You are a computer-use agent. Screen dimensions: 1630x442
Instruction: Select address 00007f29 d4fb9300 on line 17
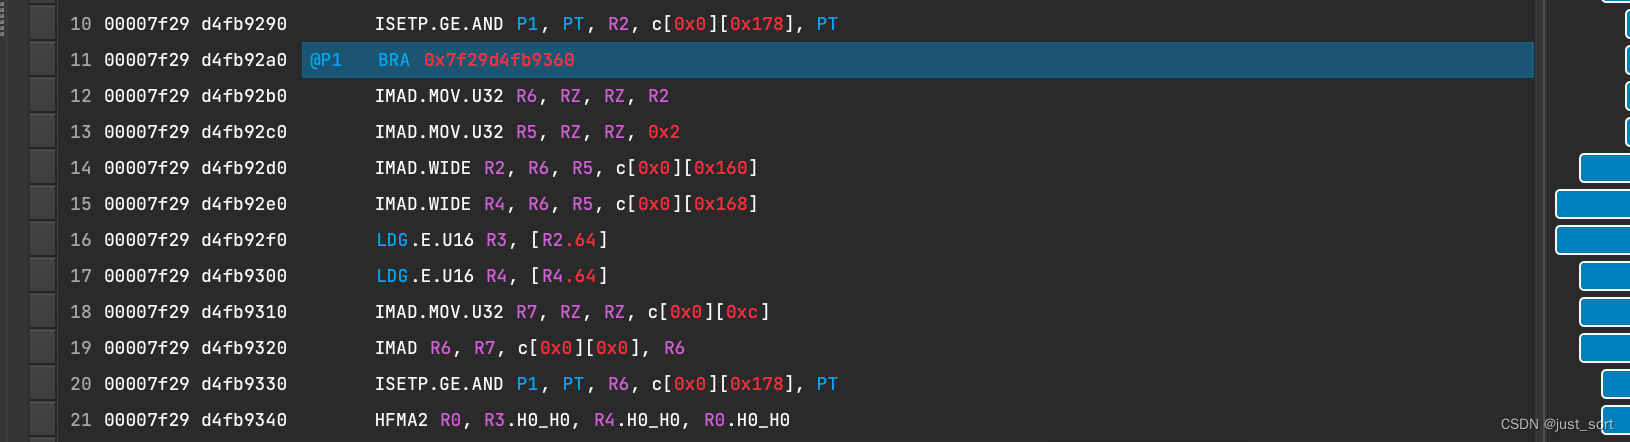pos(195,276)
